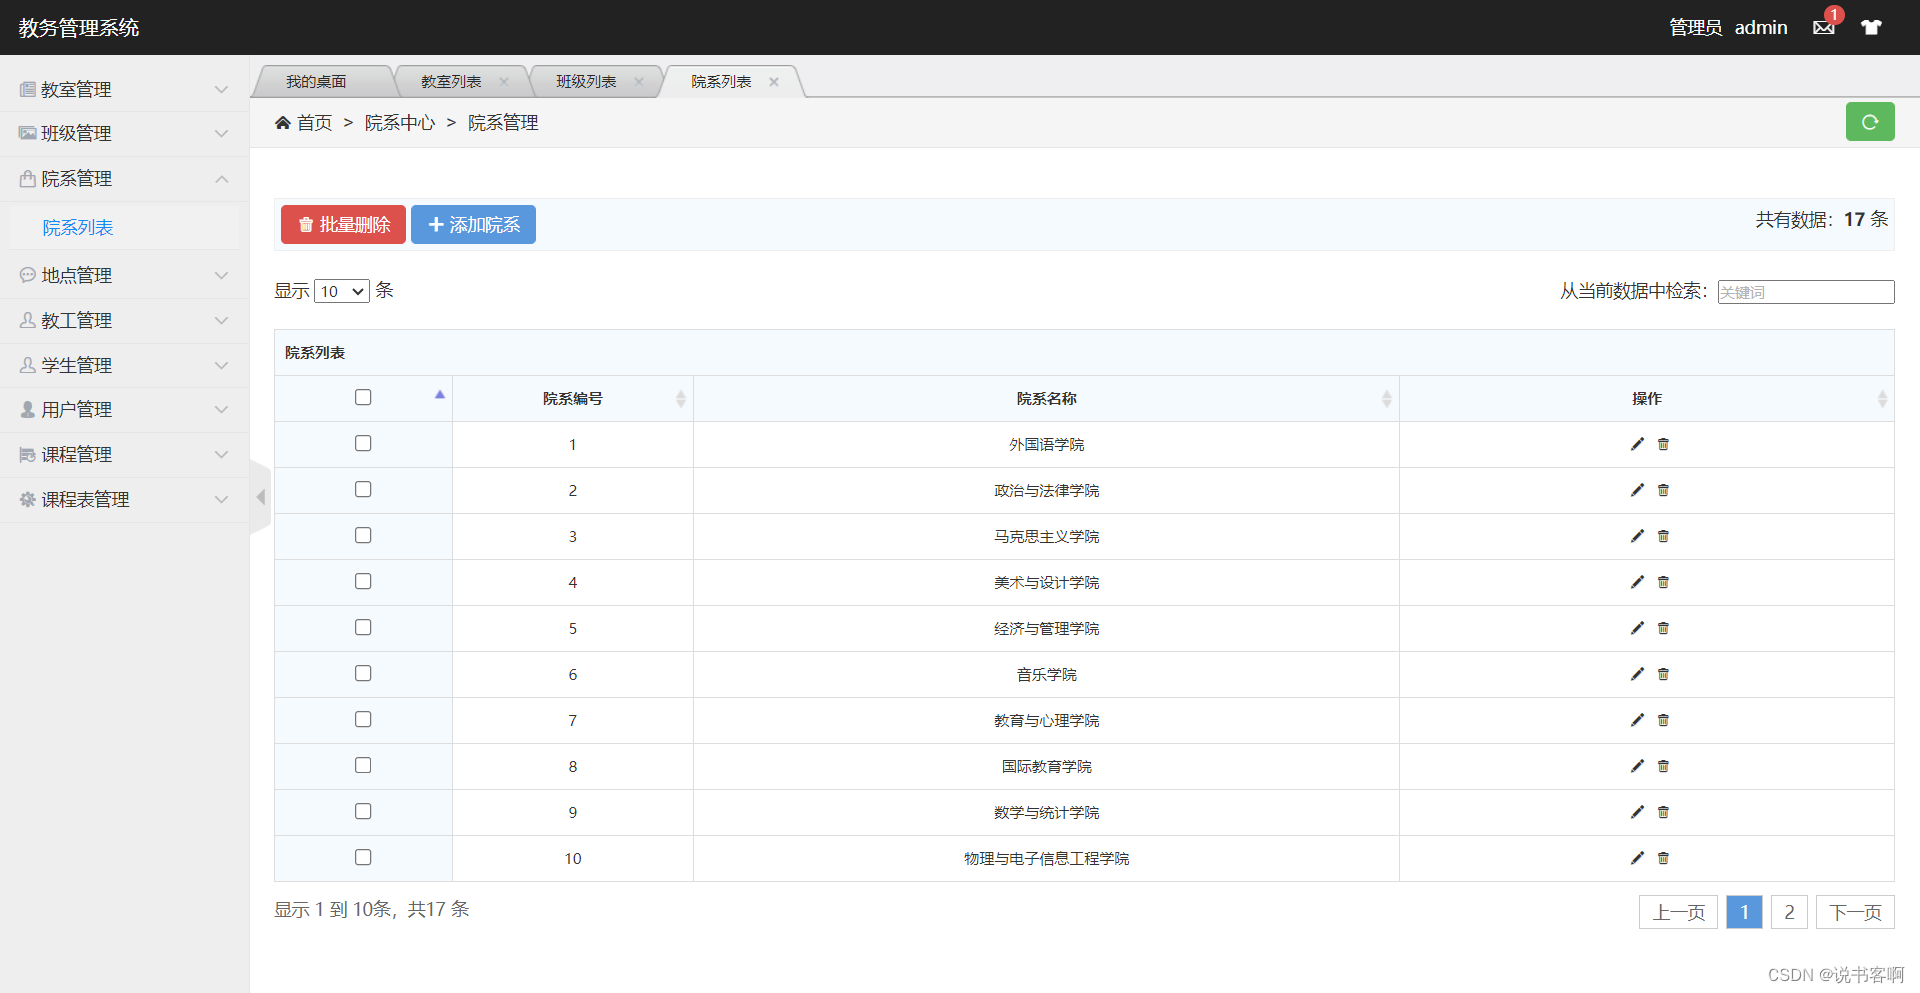
Task: Click the home icon in the breadcrumb
Action: 283,122
